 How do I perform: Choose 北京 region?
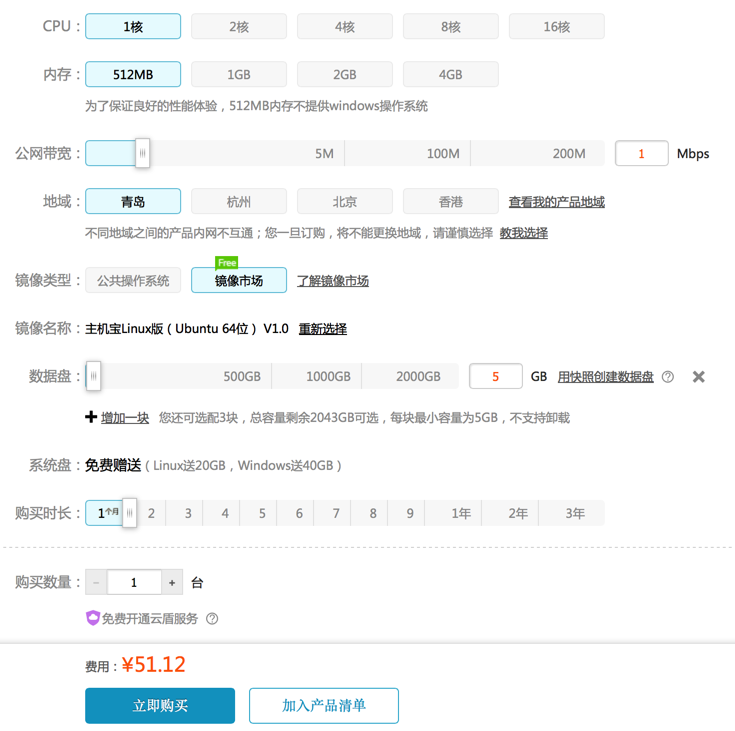345,201
